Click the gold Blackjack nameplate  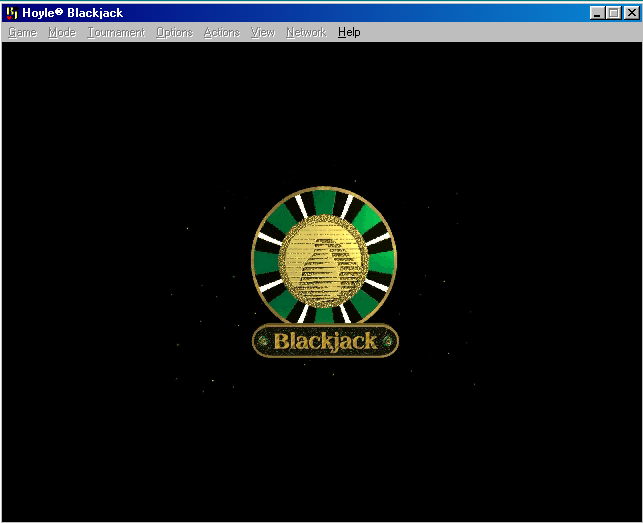tap(325, 341)
